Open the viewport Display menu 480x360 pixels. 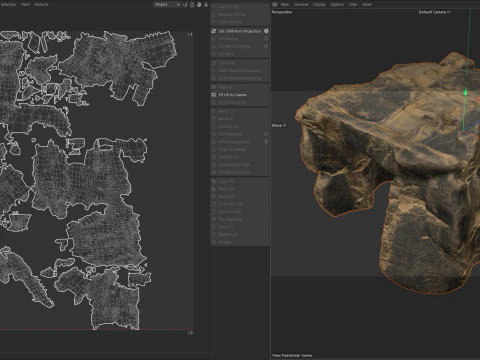(319, 5)
